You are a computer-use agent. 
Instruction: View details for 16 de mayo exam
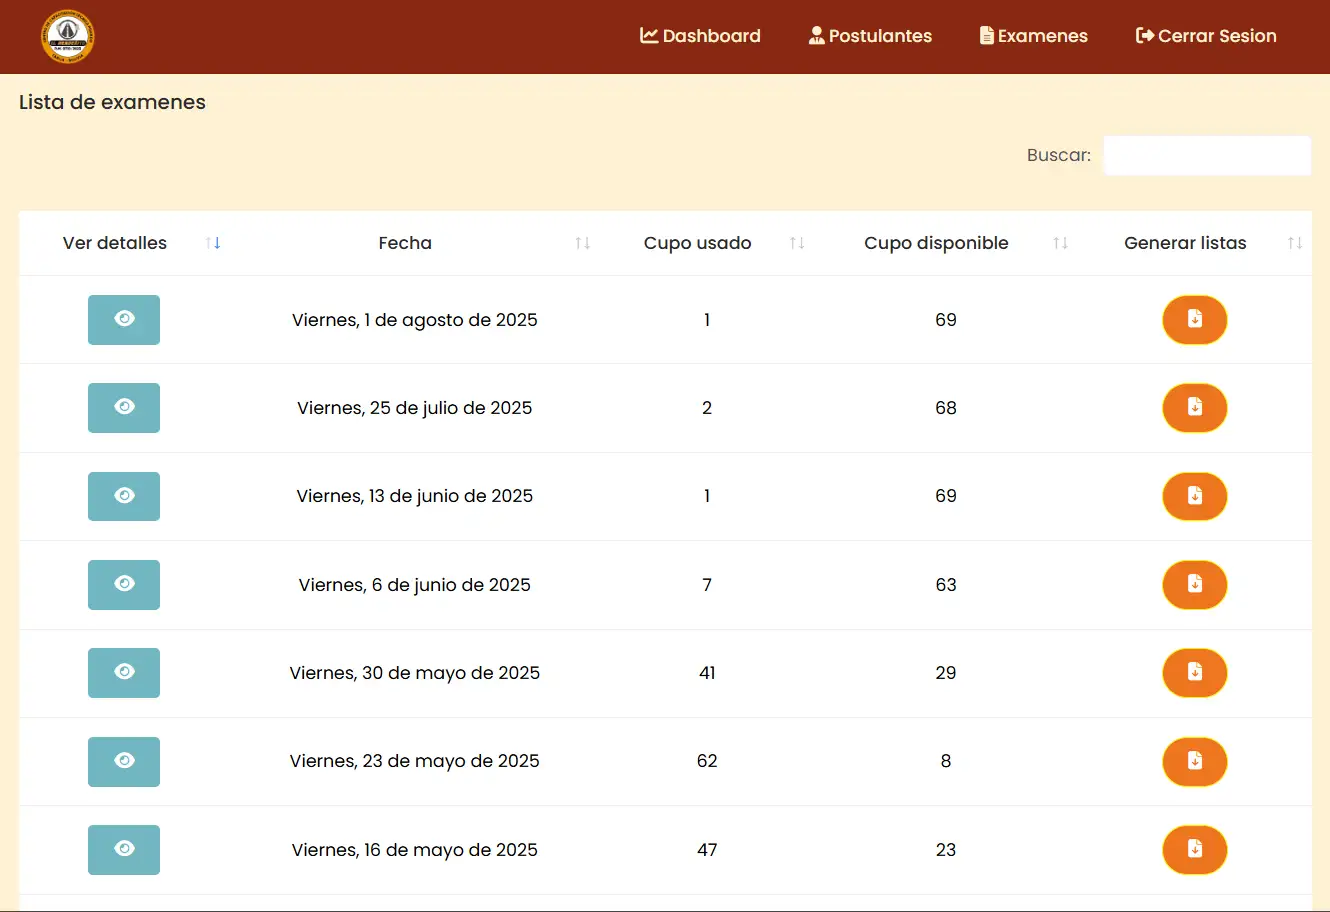click(x=124, y=850)
